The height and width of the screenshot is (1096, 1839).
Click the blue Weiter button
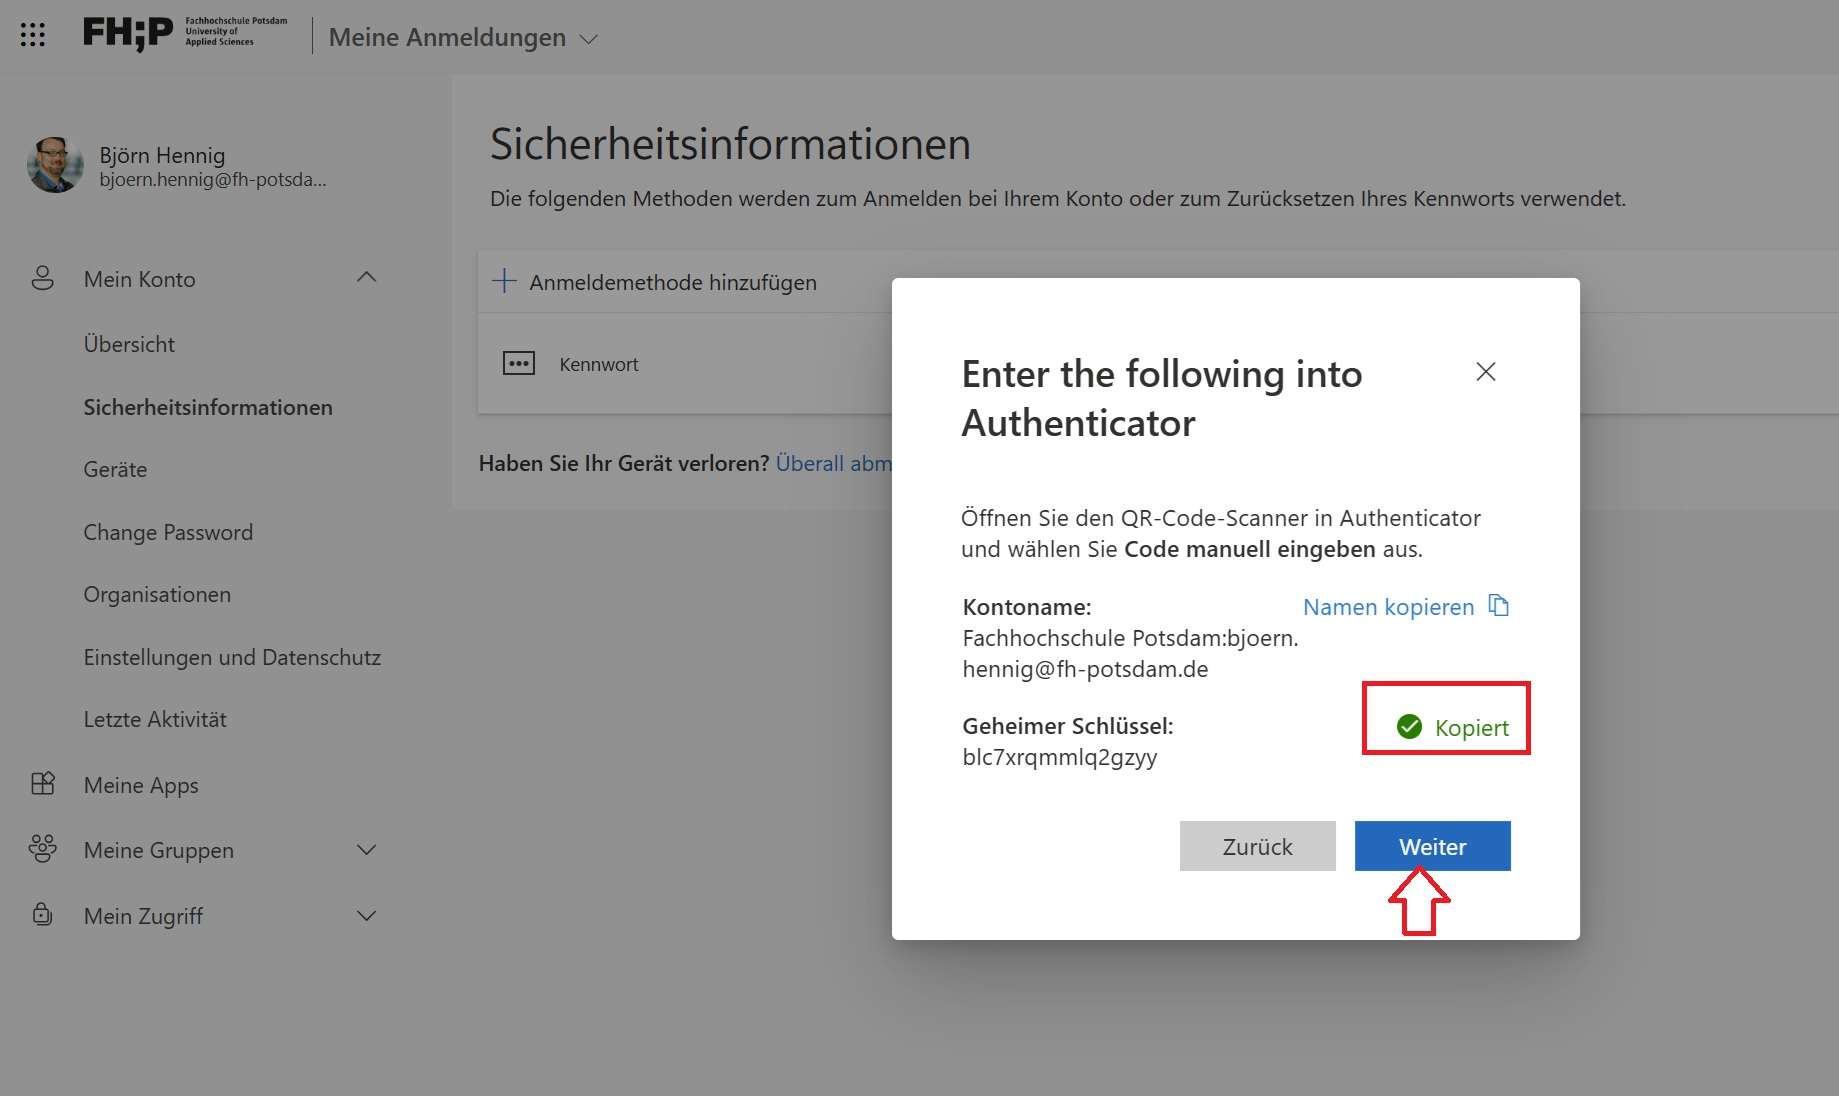1432,846
